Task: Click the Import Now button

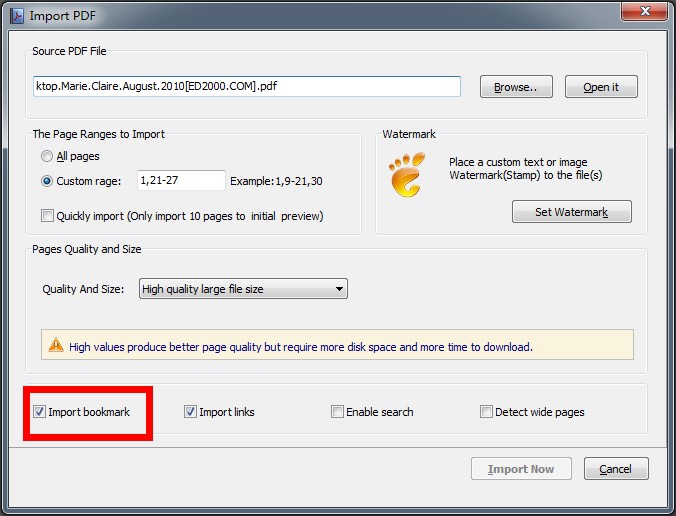Action: (x=521, y=469)
